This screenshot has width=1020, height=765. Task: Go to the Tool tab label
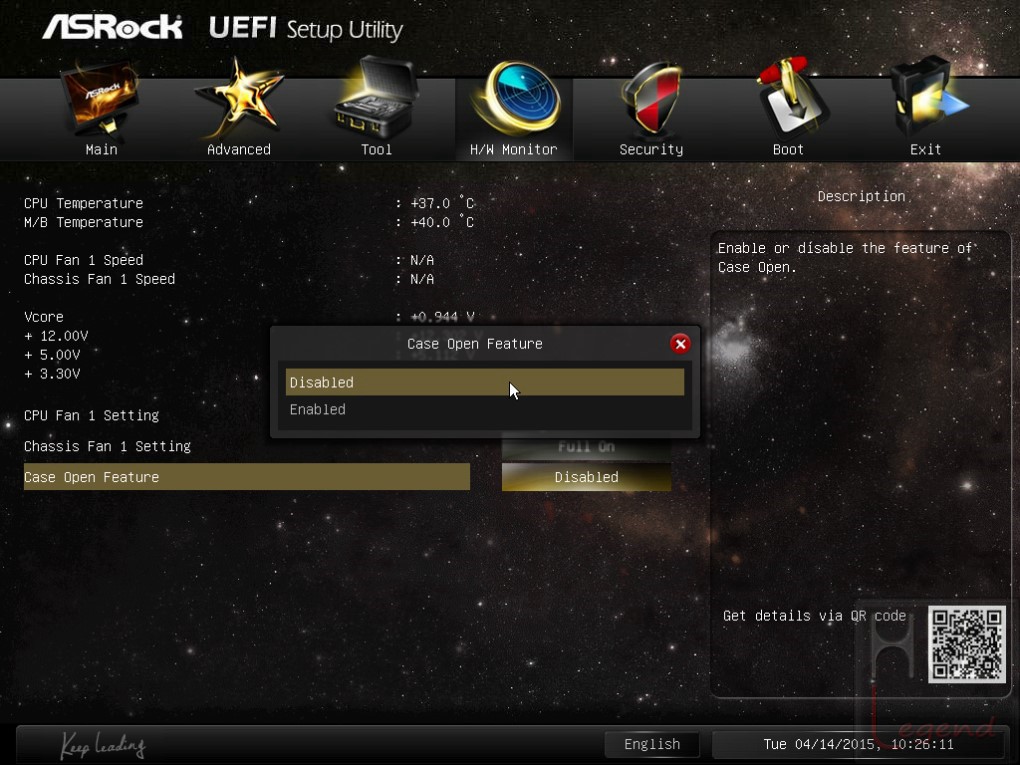click(377, 150)
